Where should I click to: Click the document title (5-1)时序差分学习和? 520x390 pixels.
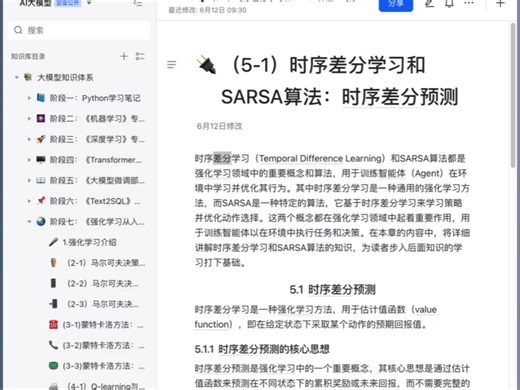(327, 65)
